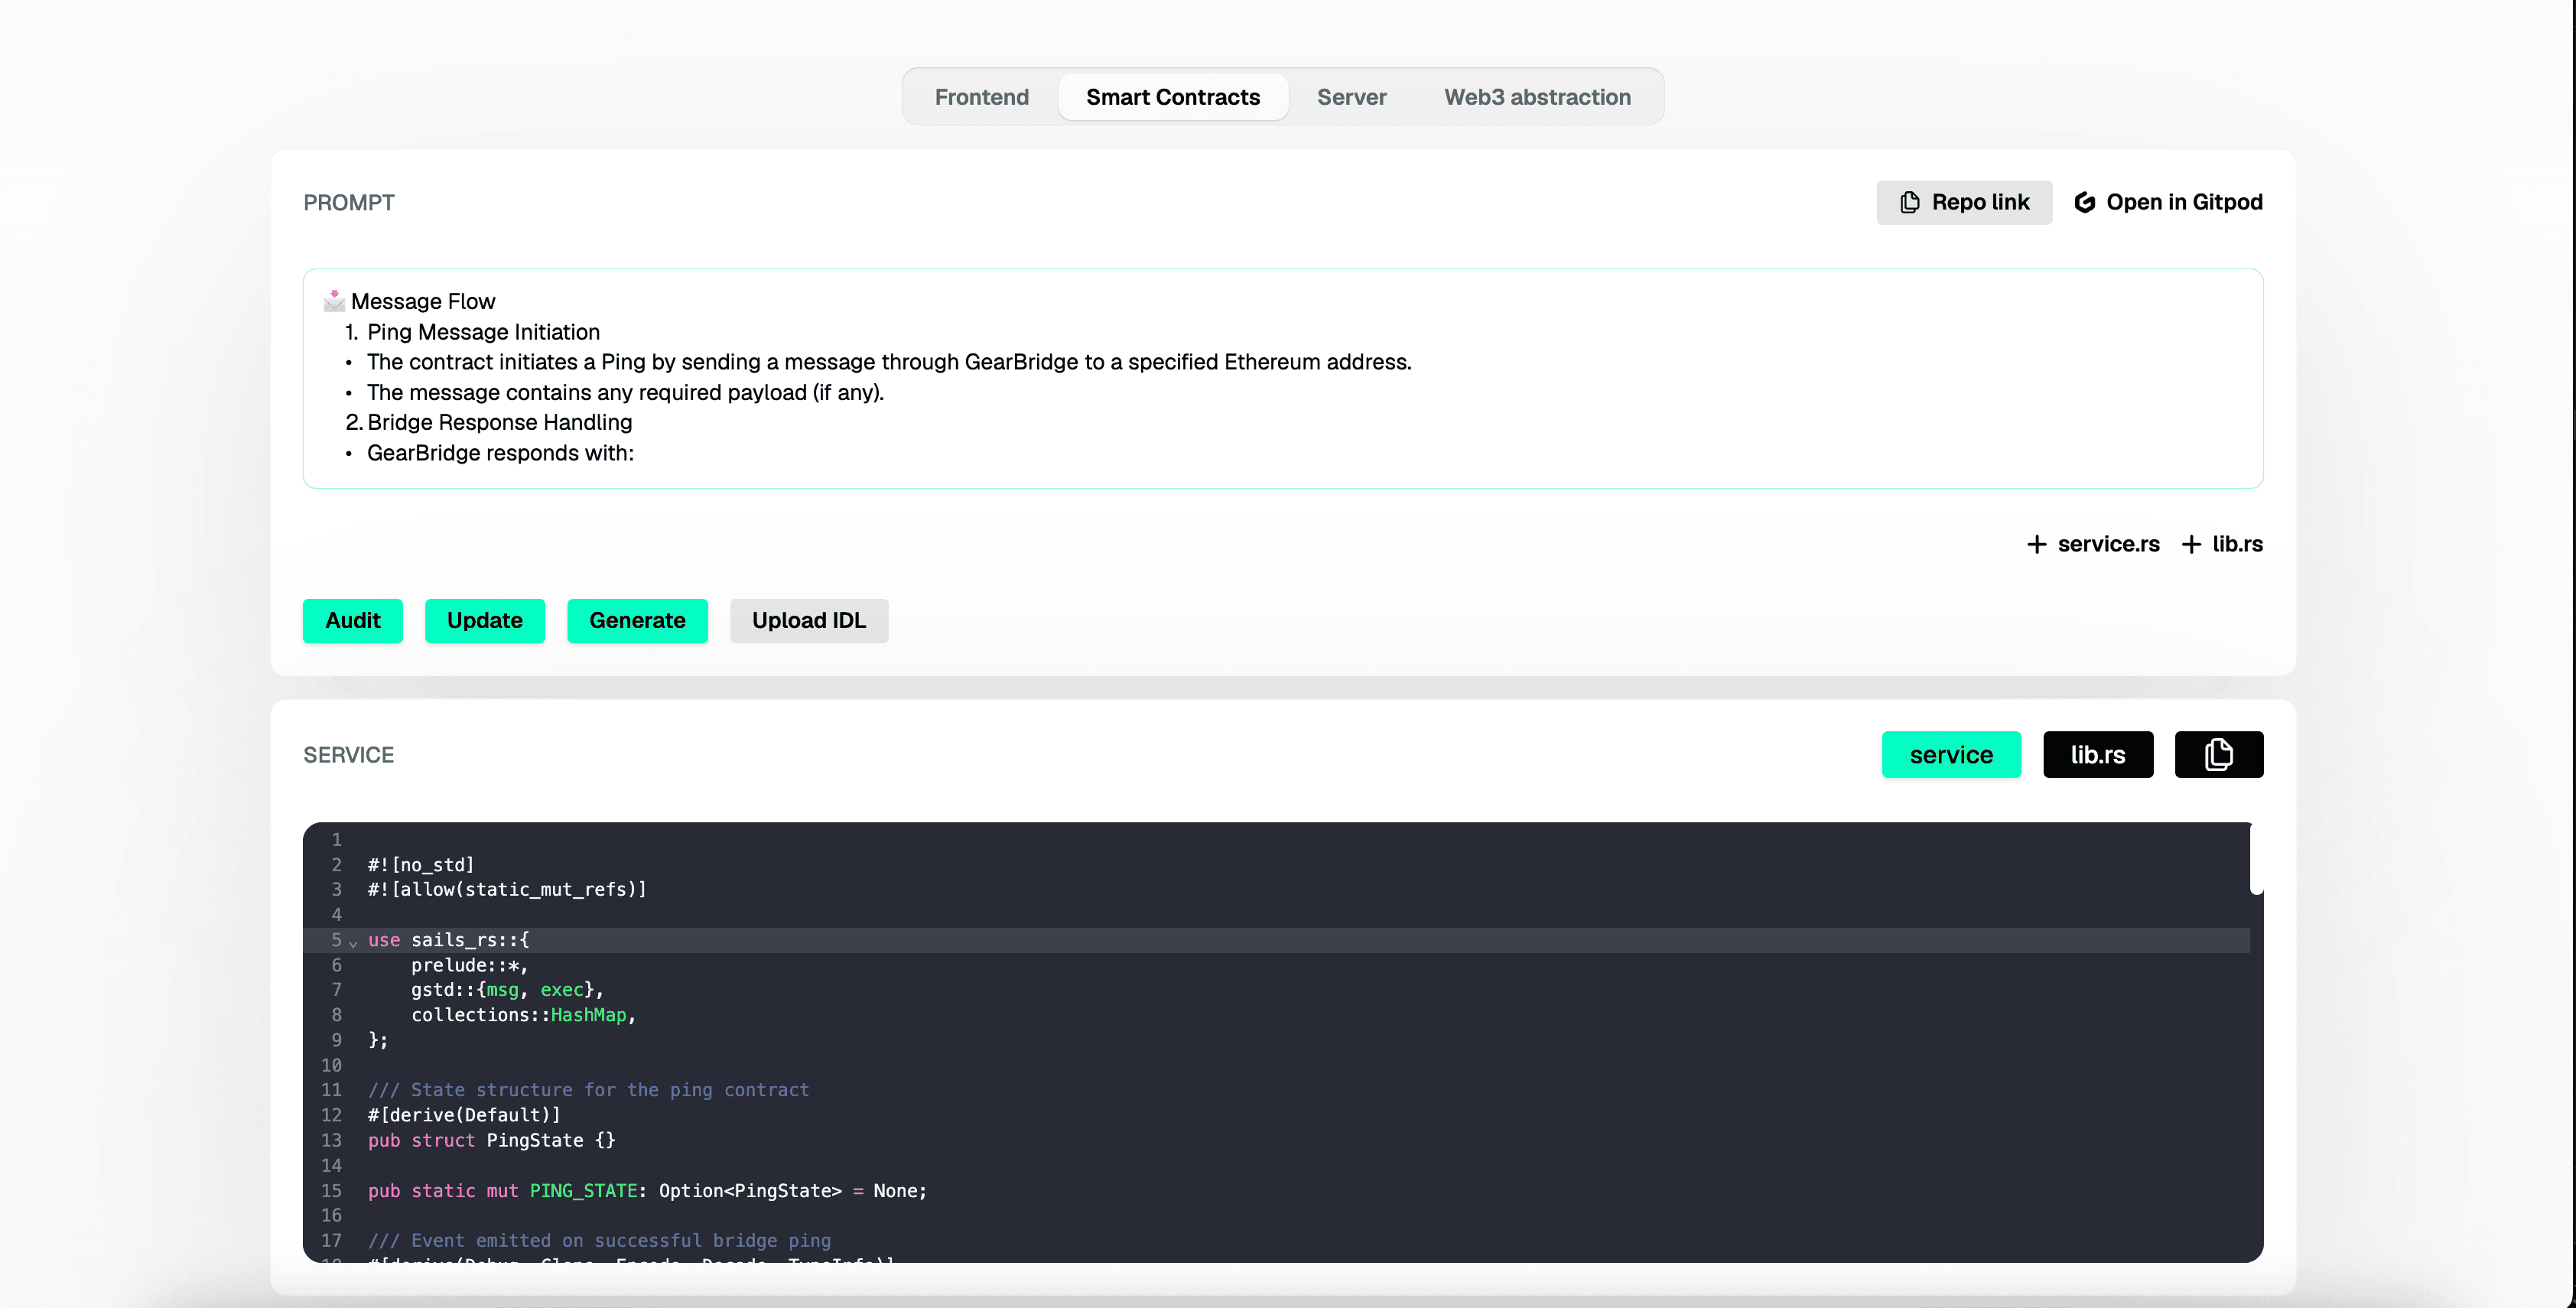The width and height of the screenshot is (2576, 1308).
Task: Switch to the Frontend tab
Action: click(x=981, y=97)
